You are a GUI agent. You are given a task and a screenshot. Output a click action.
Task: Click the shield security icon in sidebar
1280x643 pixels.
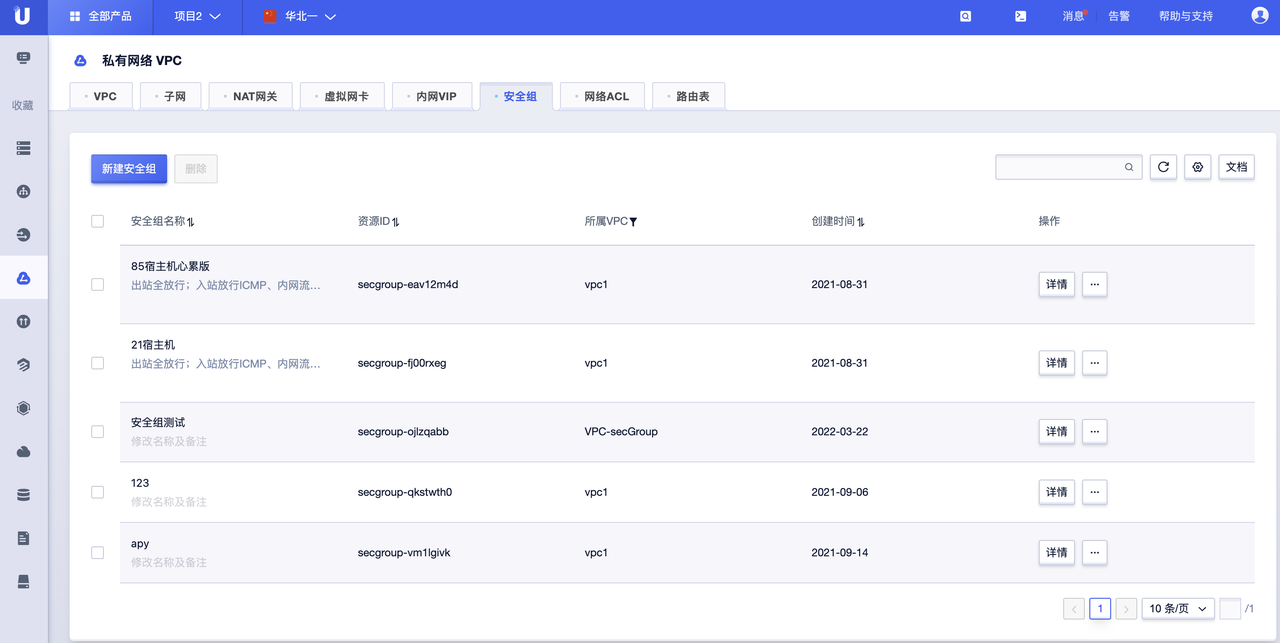coord(22,407)
